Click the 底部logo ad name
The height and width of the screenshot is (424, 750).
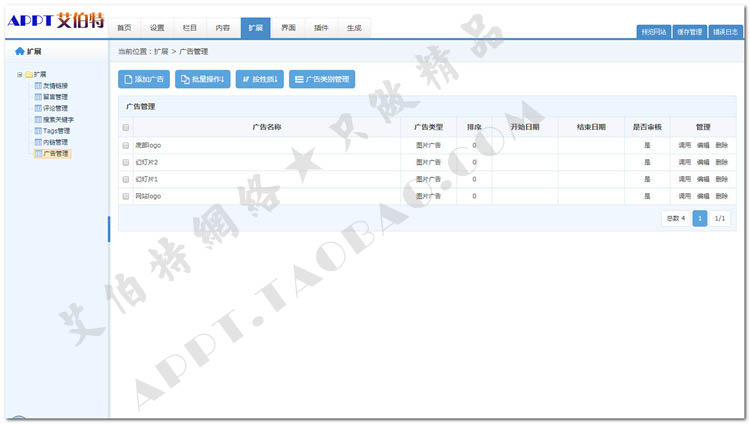pyautogui.click(x=148, y=145)
